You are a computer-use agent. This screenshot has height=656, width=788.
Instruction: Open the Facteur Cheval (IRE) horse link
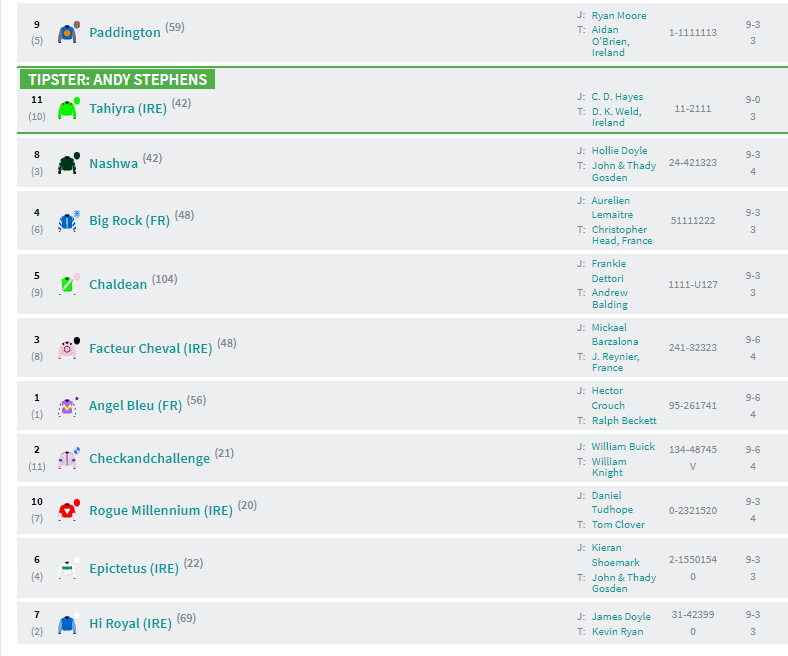tap(151, 349)
